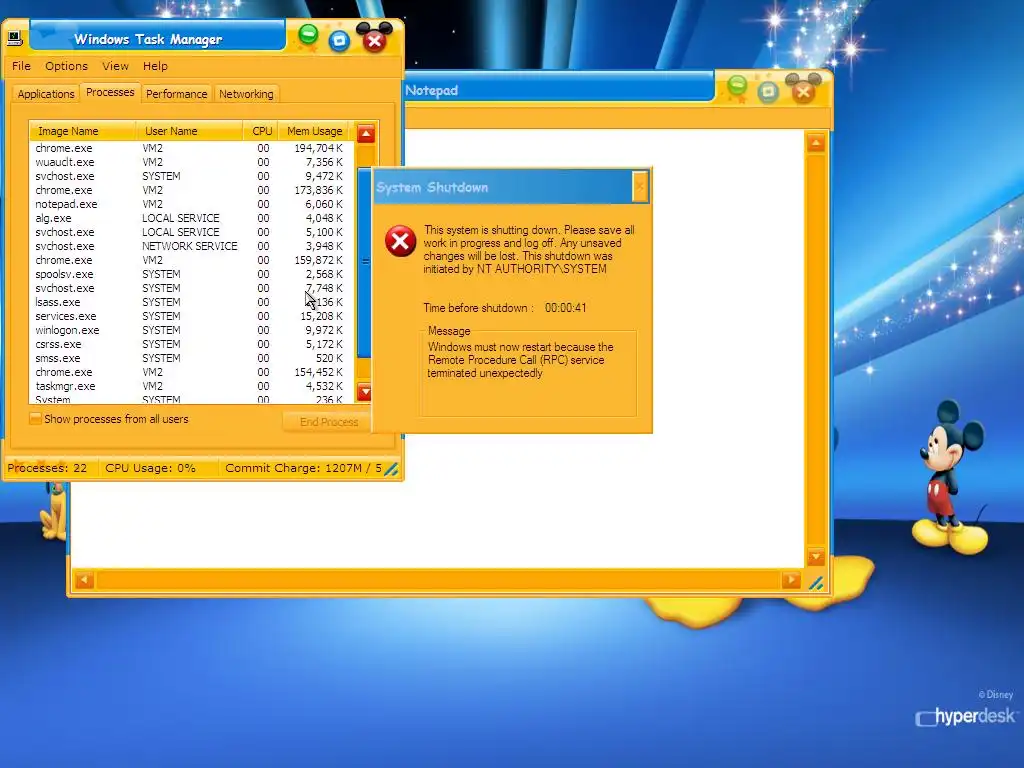Image resolution: width=1024 pixels, height=768 pixels.
Task: Select the alg.exe process row
Action: [191, 218]
